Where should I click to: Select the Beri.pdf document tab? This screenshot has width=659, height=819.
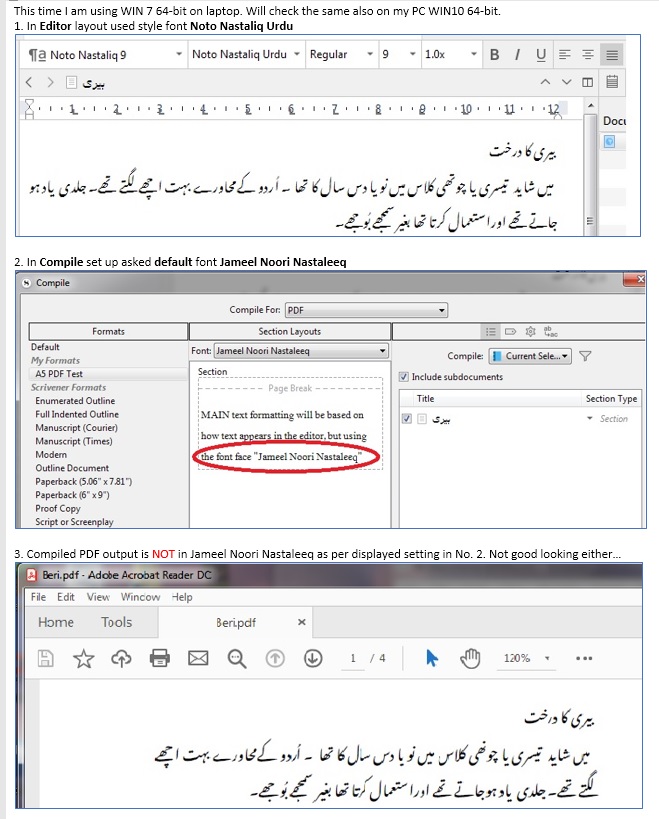pyautogui.click(x=236, y=623)
